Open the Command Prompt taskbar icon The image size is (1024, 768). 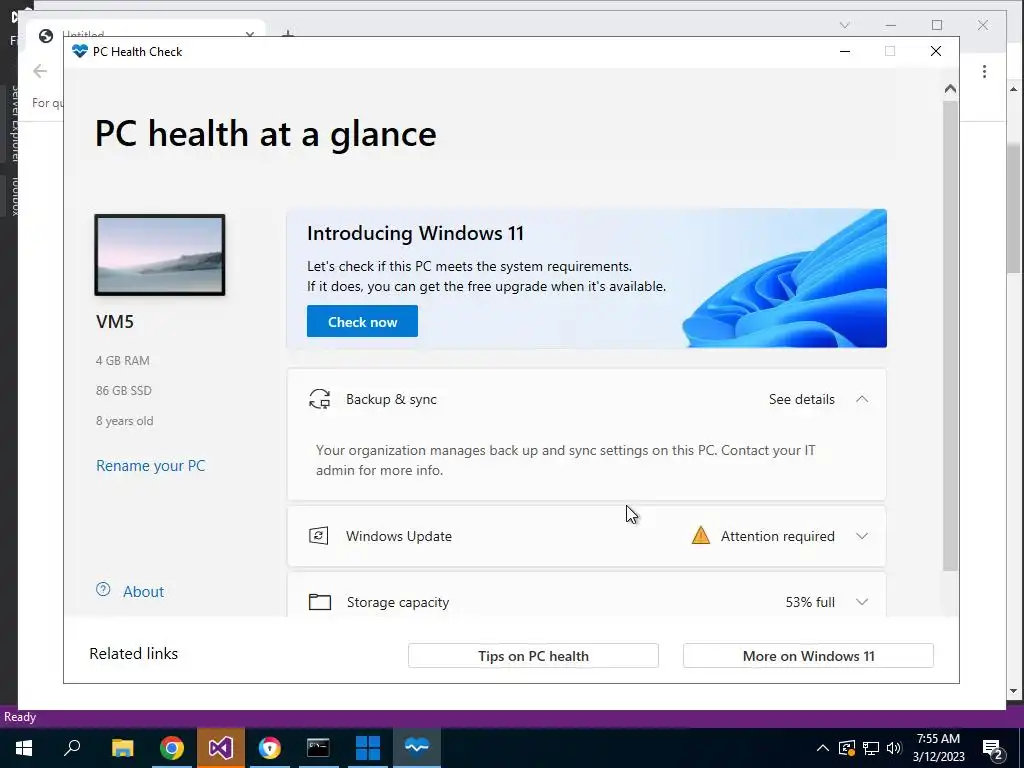click(x=318, y=748)
